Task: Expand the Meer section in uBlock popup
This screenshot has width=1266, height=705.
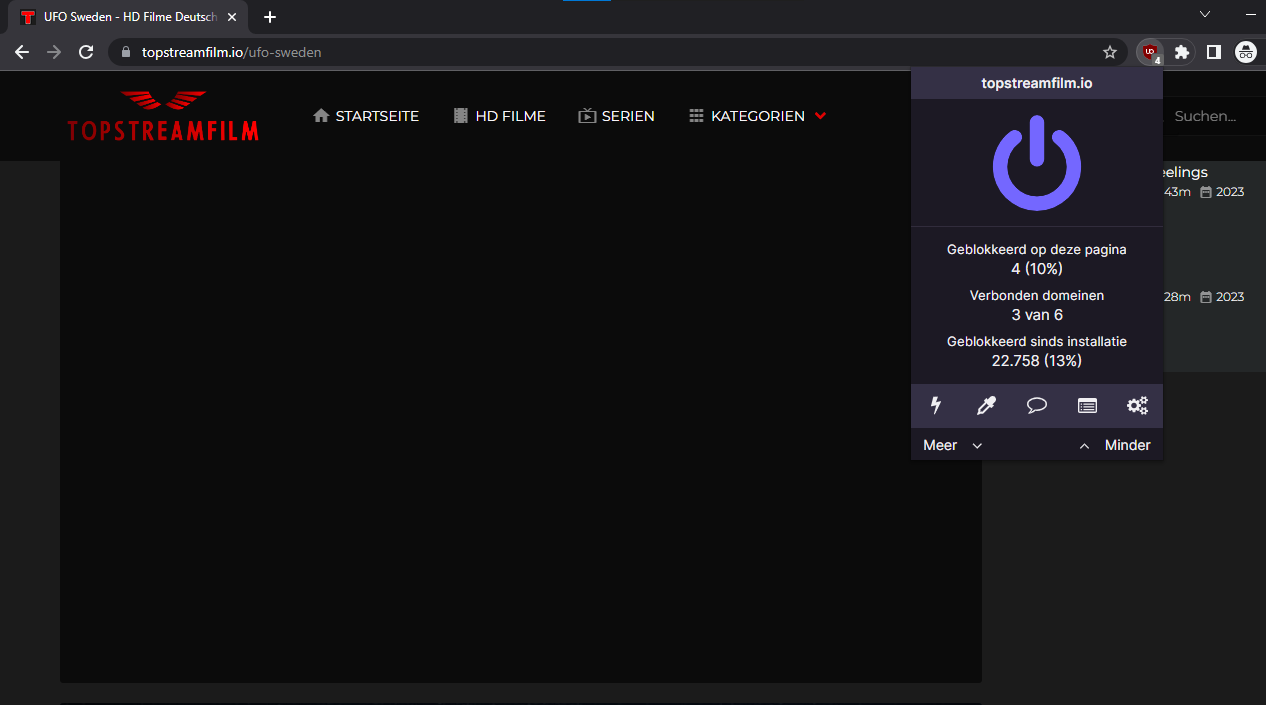Action: coord(951,445)
